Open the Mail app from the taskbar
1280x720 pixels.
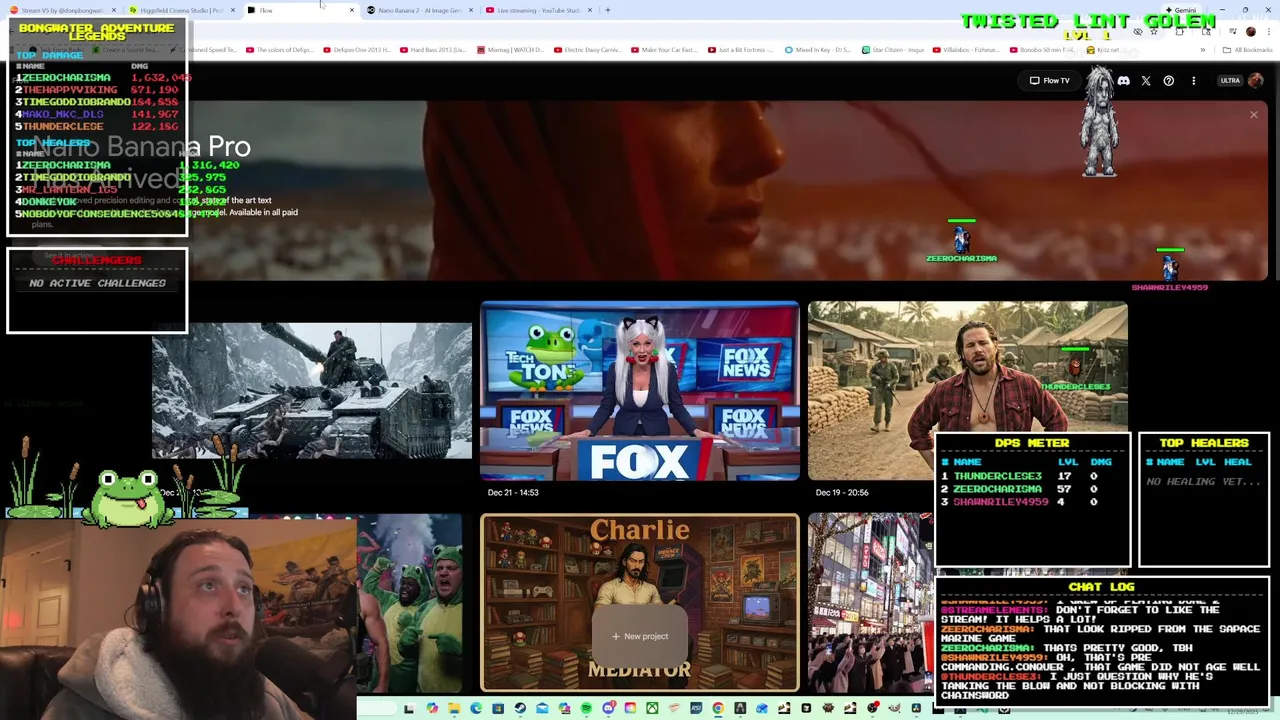(542, 708)
